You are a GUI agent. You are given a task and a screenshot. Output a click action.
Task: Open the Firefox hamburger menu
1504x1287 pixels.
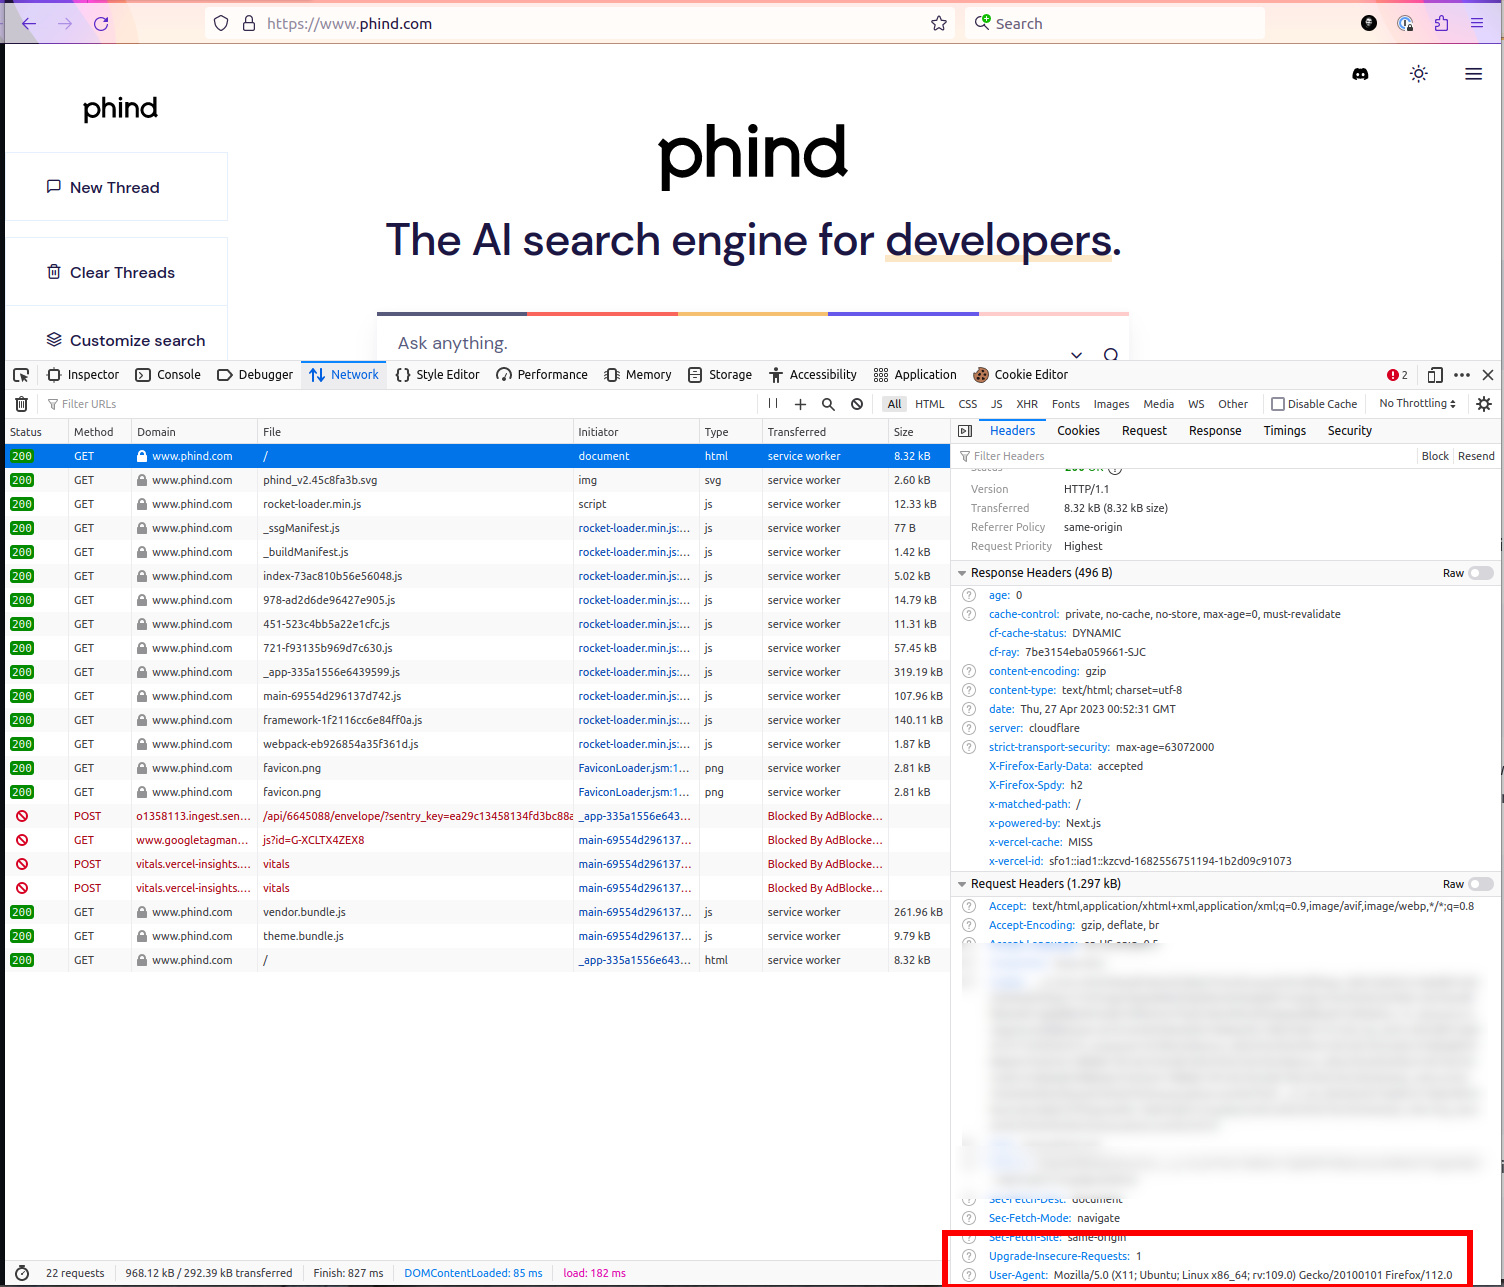(1476, 23)
